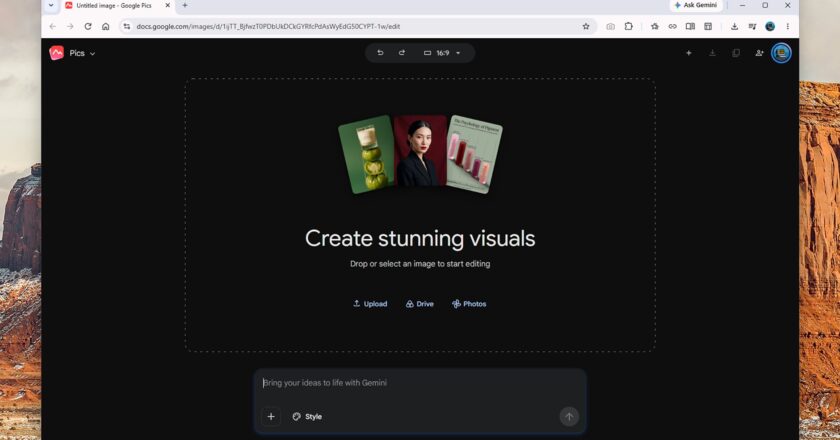
Task: Click the plus attachment button in prompt box
Action: [x=271, y=416]
